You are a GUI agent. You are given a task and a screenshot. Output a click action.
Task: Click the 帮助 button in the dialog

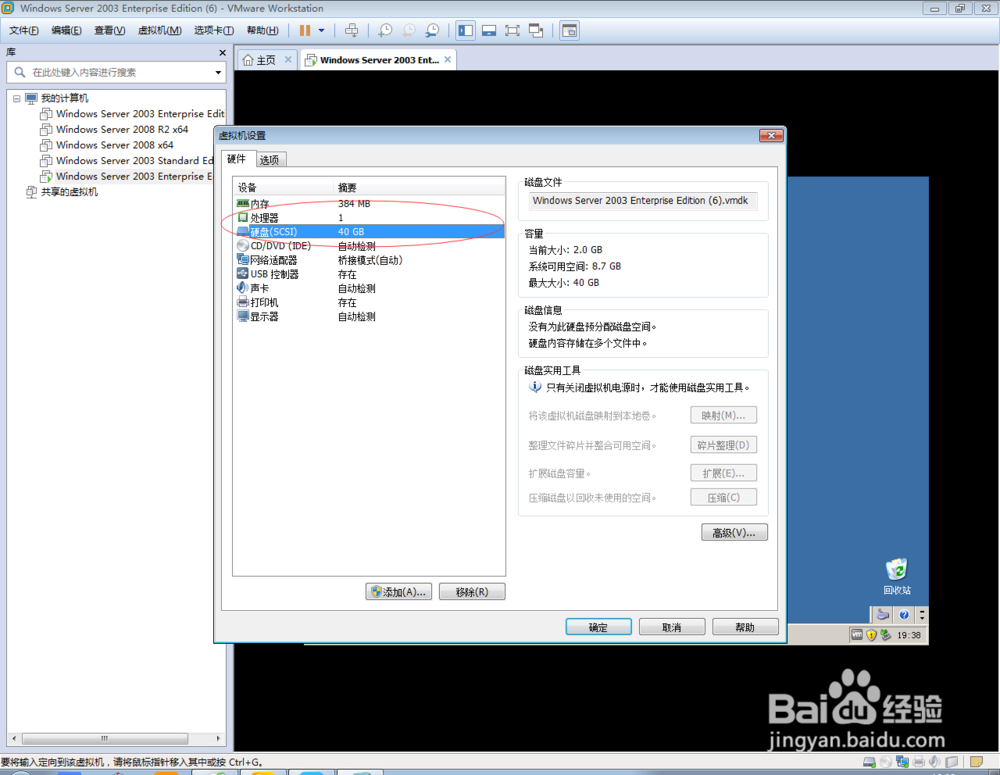click(745, 627)
